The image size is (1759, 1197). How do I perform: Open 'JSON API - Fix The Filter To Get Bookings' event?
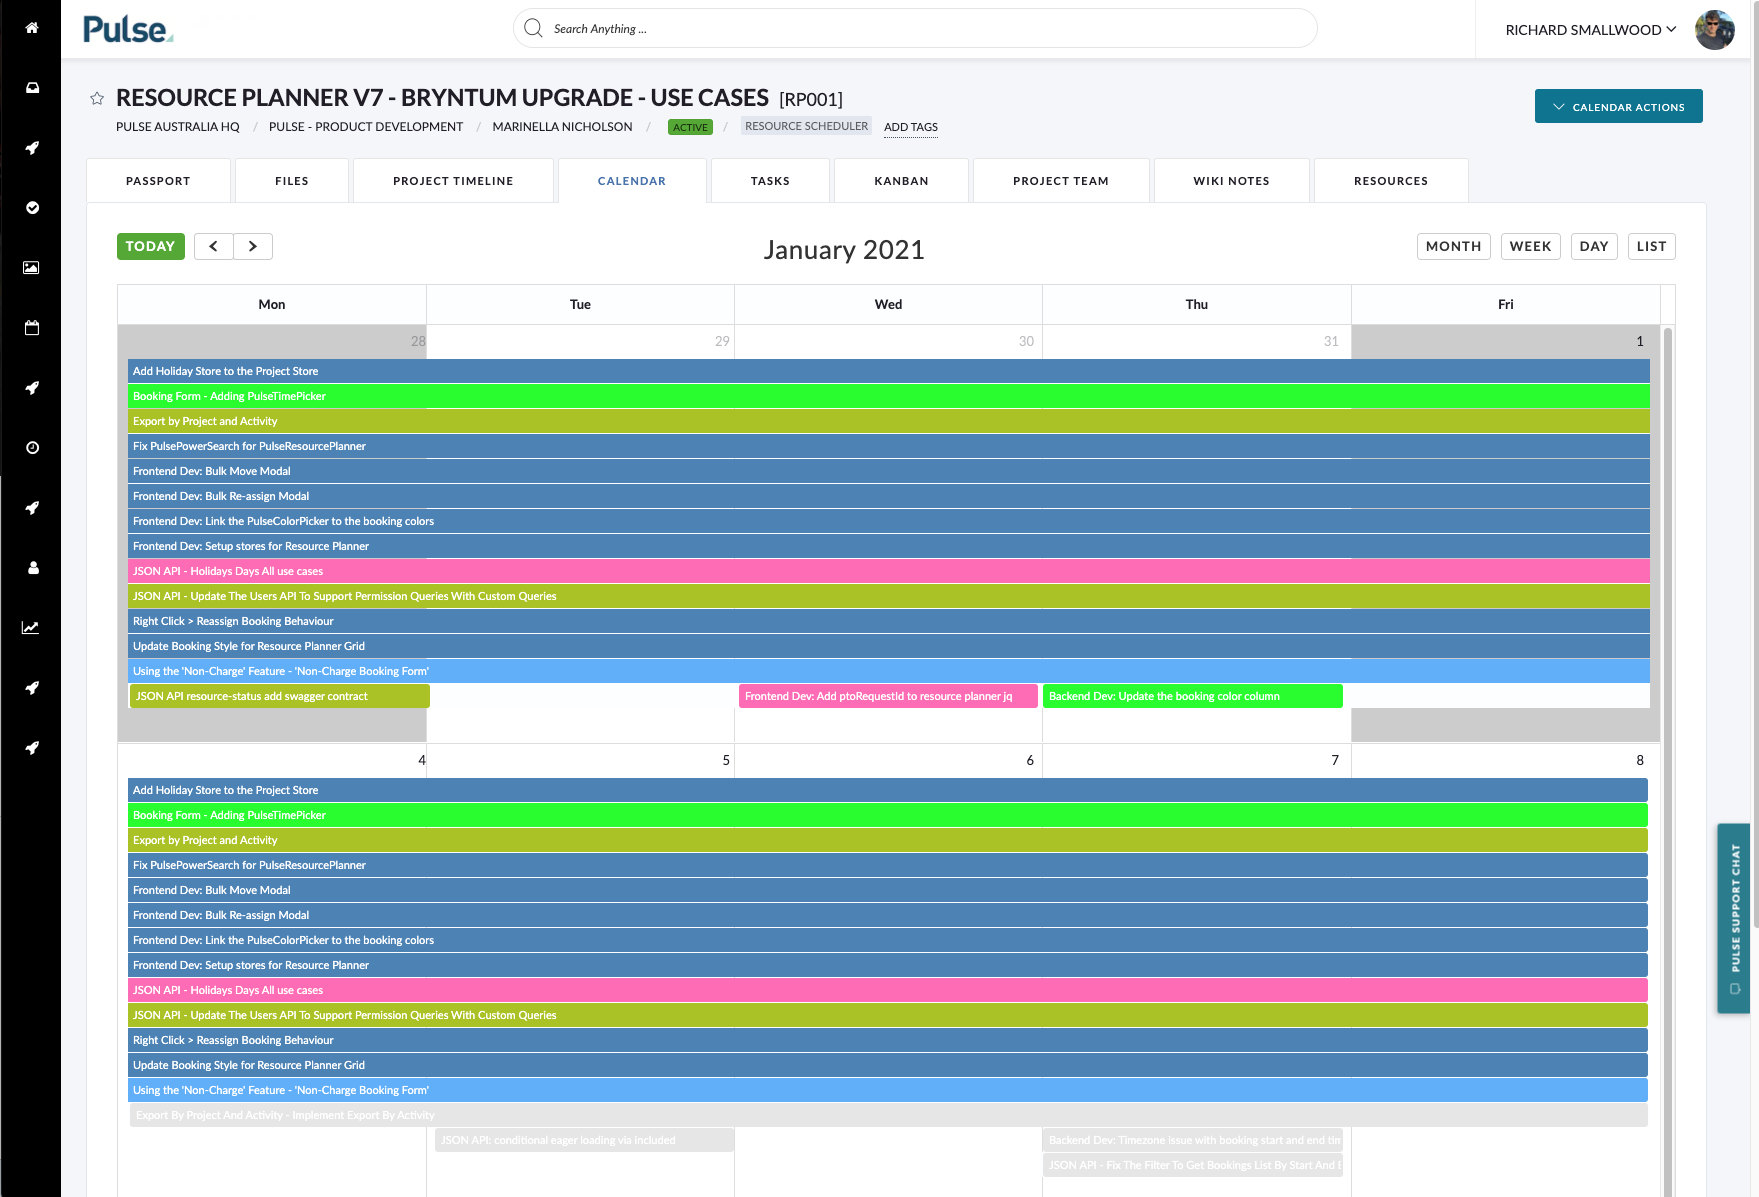click(x=1193, y=1165)
